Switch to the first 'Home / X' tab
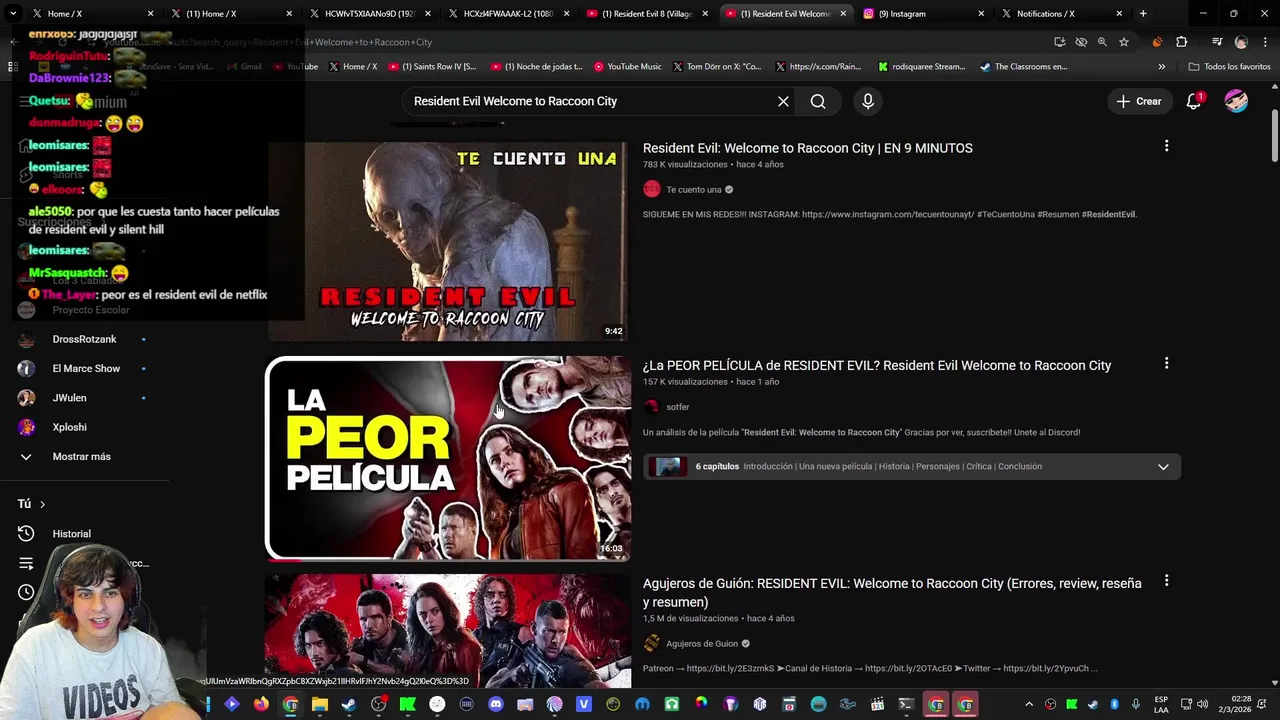 tap(92, 14)
